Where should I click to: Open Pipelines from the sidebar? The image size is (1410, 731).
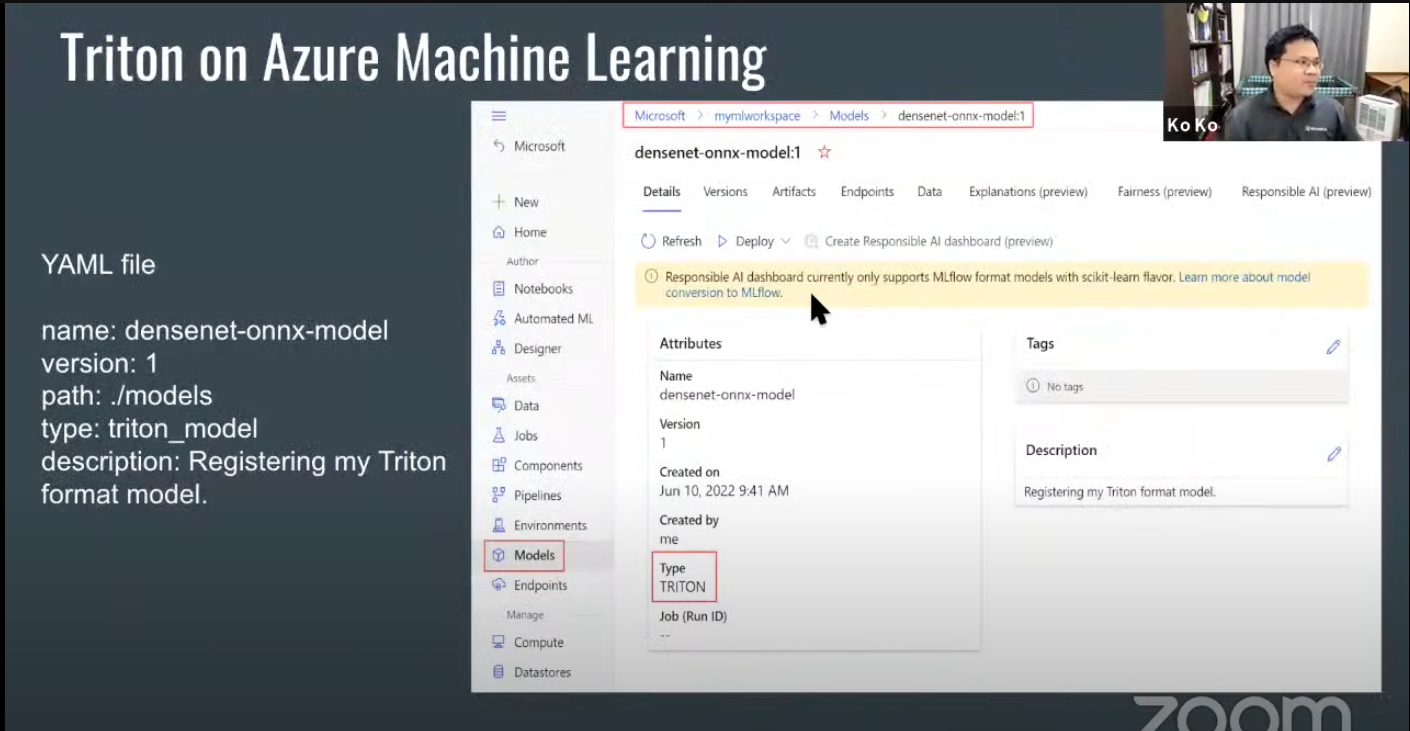(x=538, y=496)
